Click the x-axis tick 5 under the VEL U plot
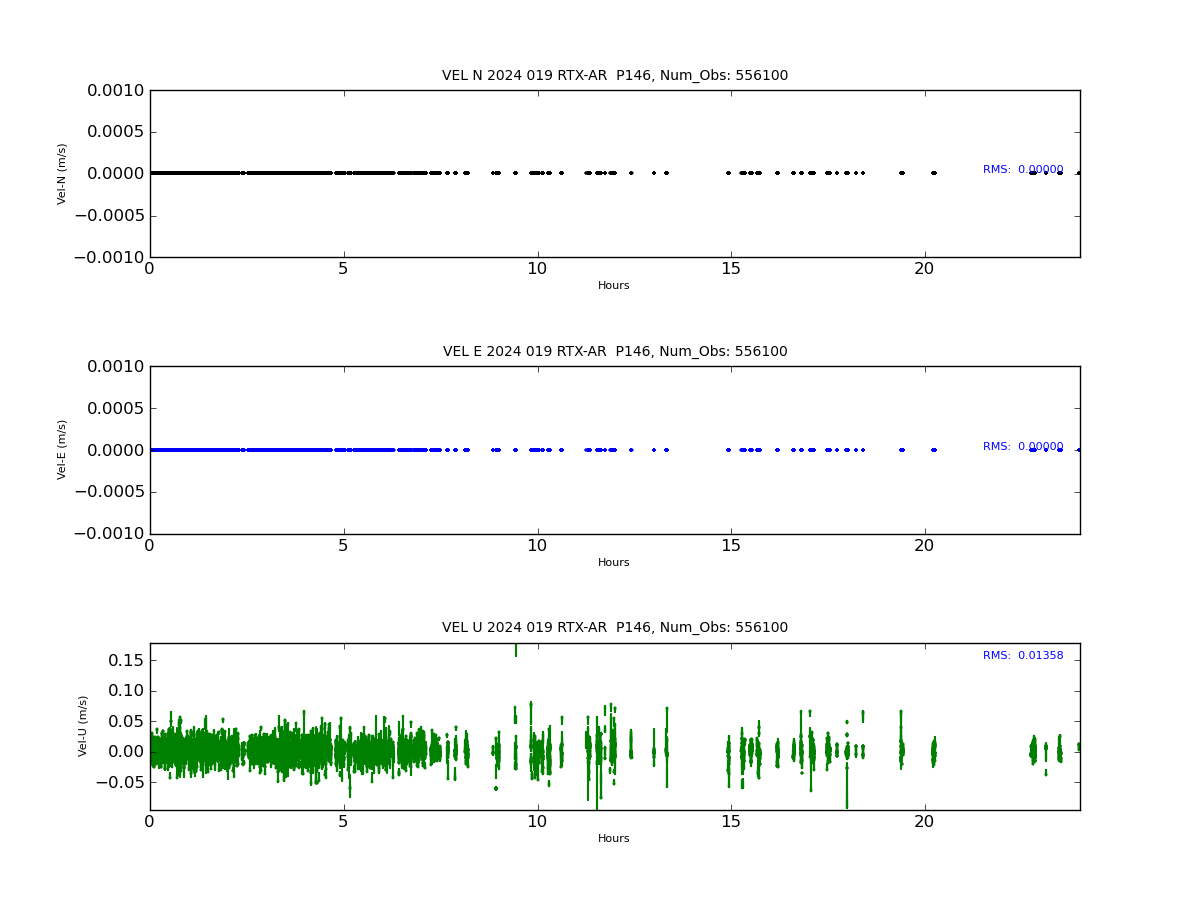The image size is (1200, 900). click(343, 822)
